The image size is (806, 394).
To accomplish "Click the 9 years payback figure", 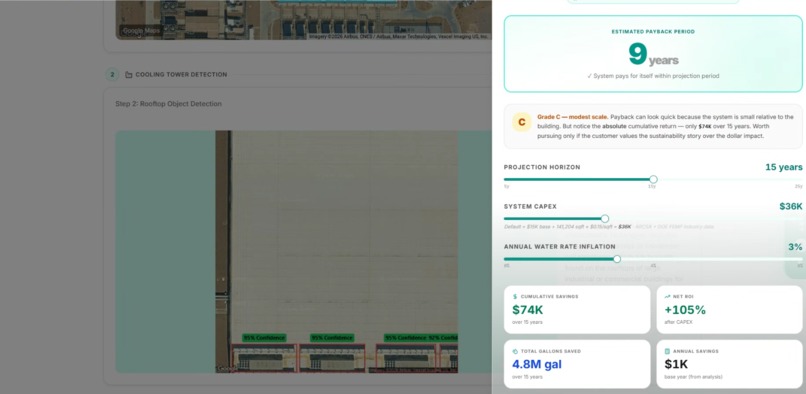I will pyautogui.click(x=653, y=55).
